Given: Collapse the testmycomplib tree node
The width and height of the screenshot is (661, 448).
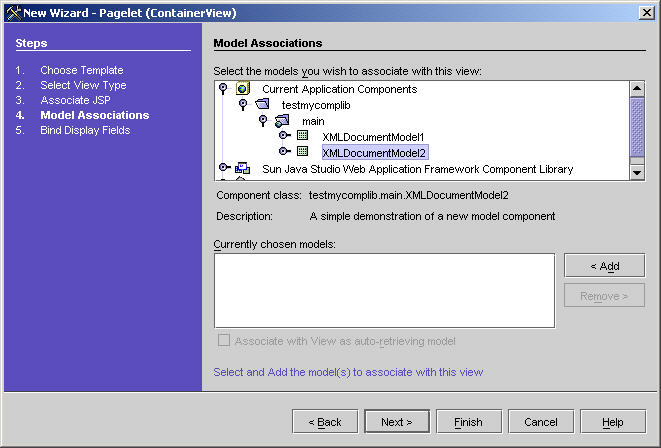Looking at the screenshot, I should [243, 104].
